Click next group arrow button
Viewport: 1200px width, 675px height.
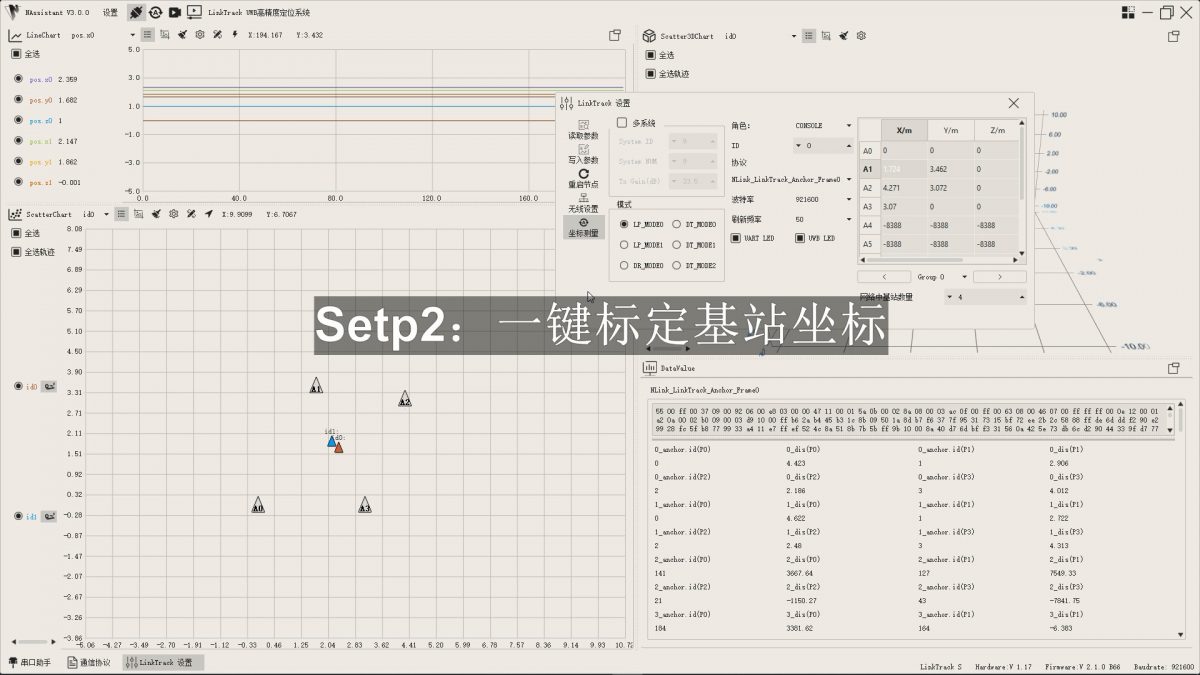[1000, 276]
